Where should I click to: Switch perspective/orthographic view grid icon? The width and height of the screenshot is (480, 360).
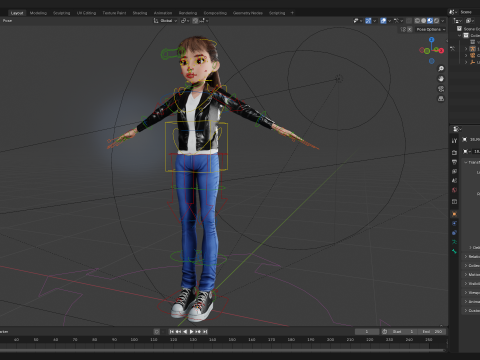pyautogui.click(x=441, y=99)
